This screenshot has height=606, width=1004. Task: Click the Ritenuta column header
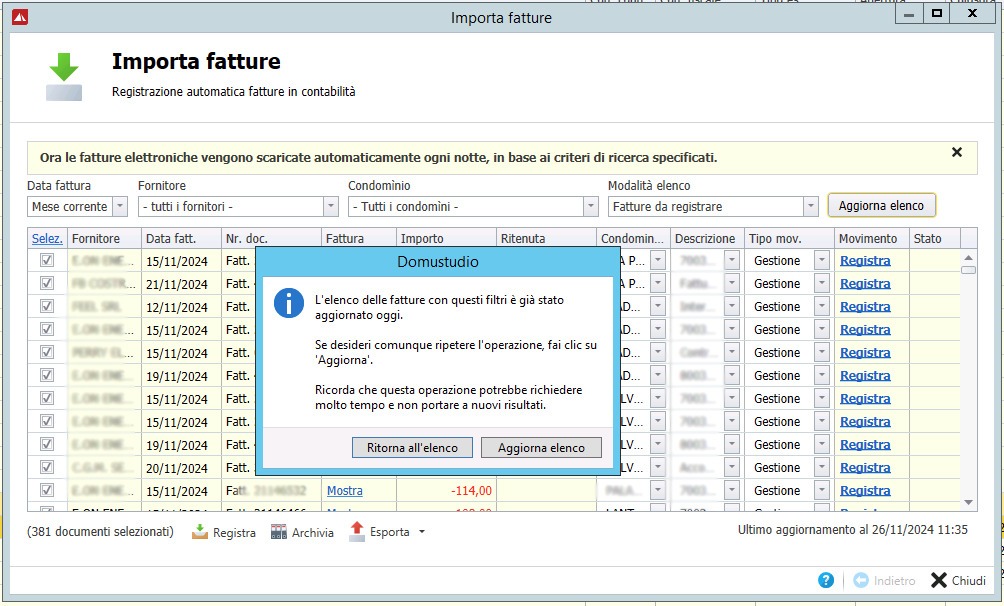pyautogui.click(x=546, y=238)
